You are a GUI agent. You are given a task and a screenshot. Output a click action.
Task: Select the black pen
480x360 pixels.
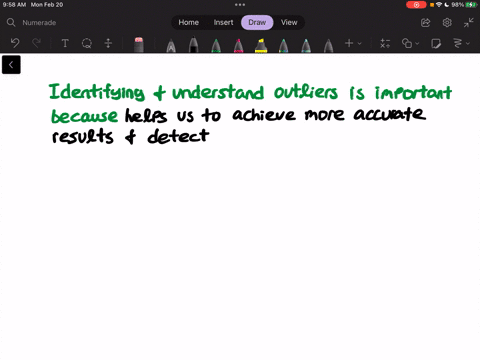193,45
